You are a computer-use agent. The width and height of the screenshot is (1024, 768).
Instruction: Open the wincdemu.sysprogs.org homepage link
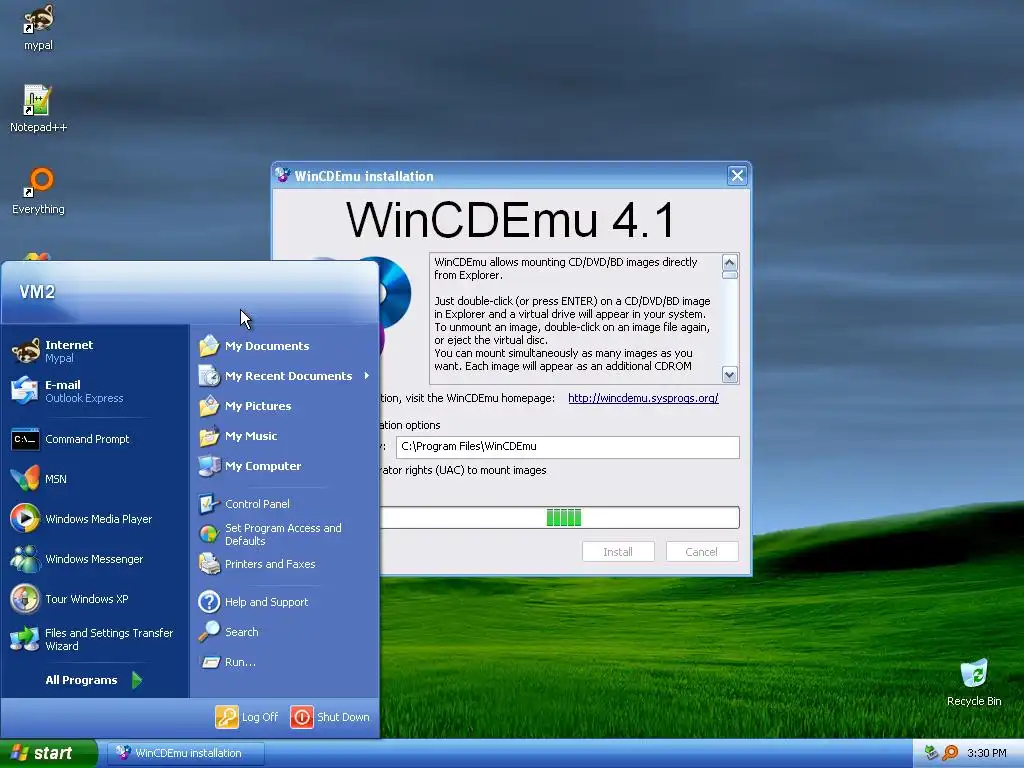coord(643,398)
